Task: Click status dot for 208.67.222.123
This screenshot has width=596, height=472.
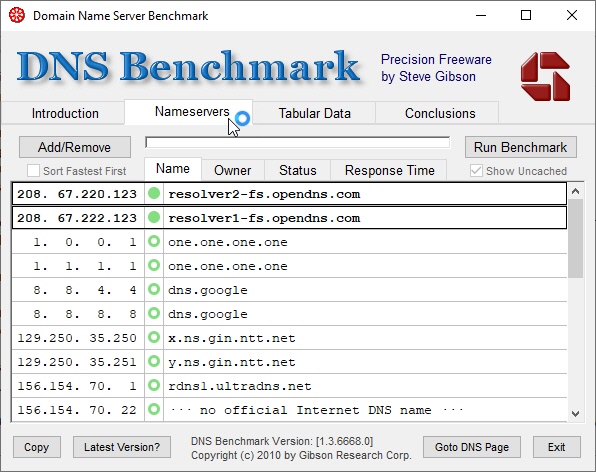Action: 154,217
